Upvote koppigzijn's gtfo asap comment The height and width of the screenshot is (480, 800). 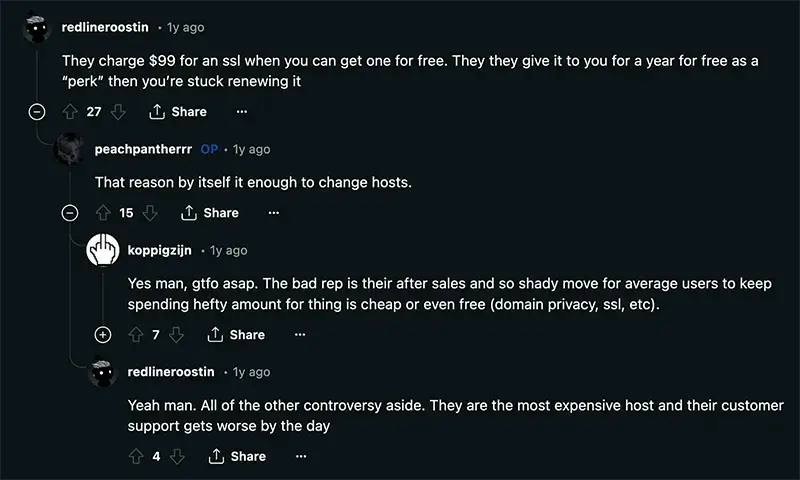pyautogui.click(x=136, y=335)
